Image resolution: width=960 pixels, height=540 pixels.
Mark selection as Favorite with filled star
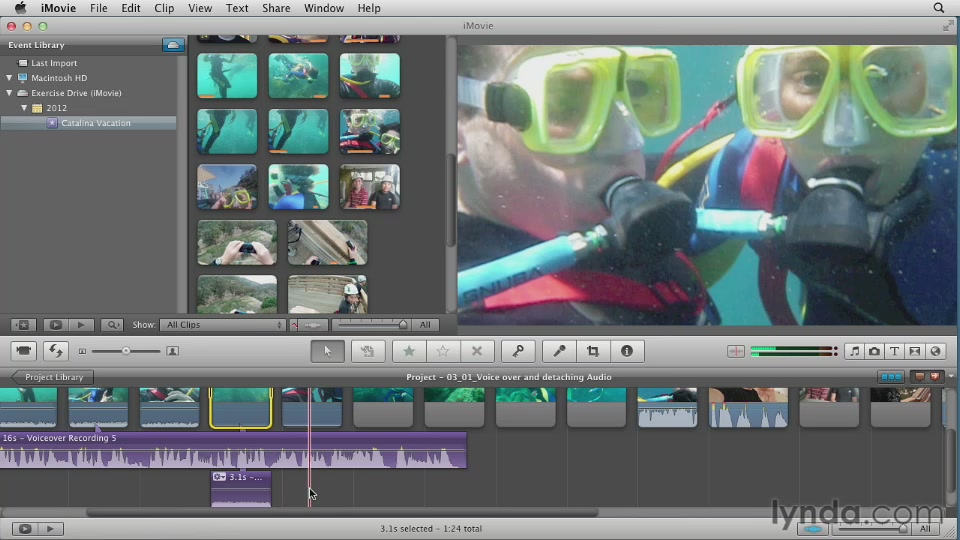(409, 351)
